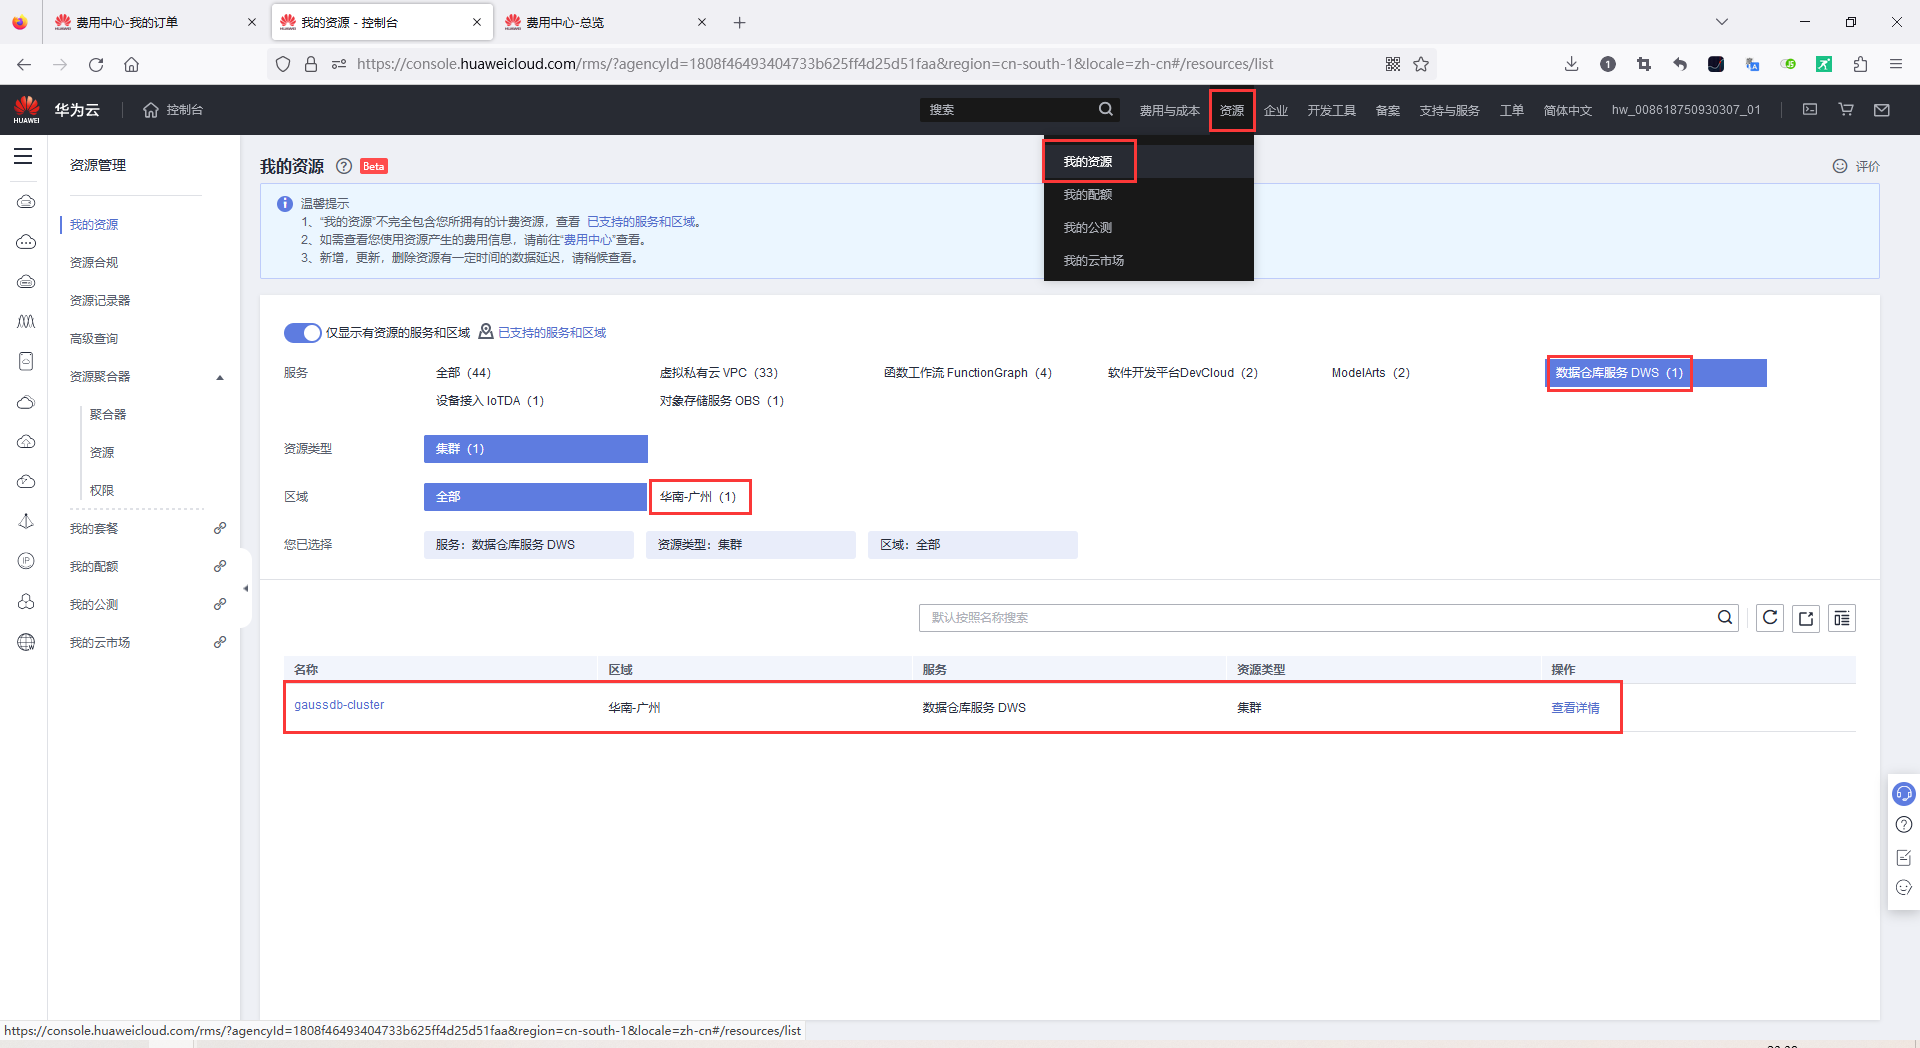
Task: Open the browser tab list dropdown
Action: [x=1722, y=22]
